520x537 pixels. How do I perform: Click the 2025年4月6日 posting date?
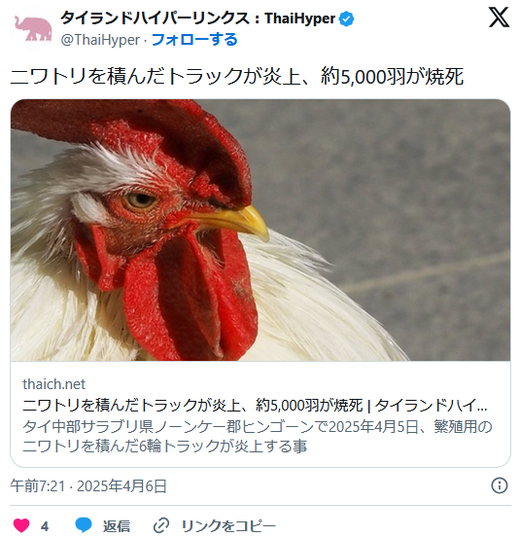point(122,486)
